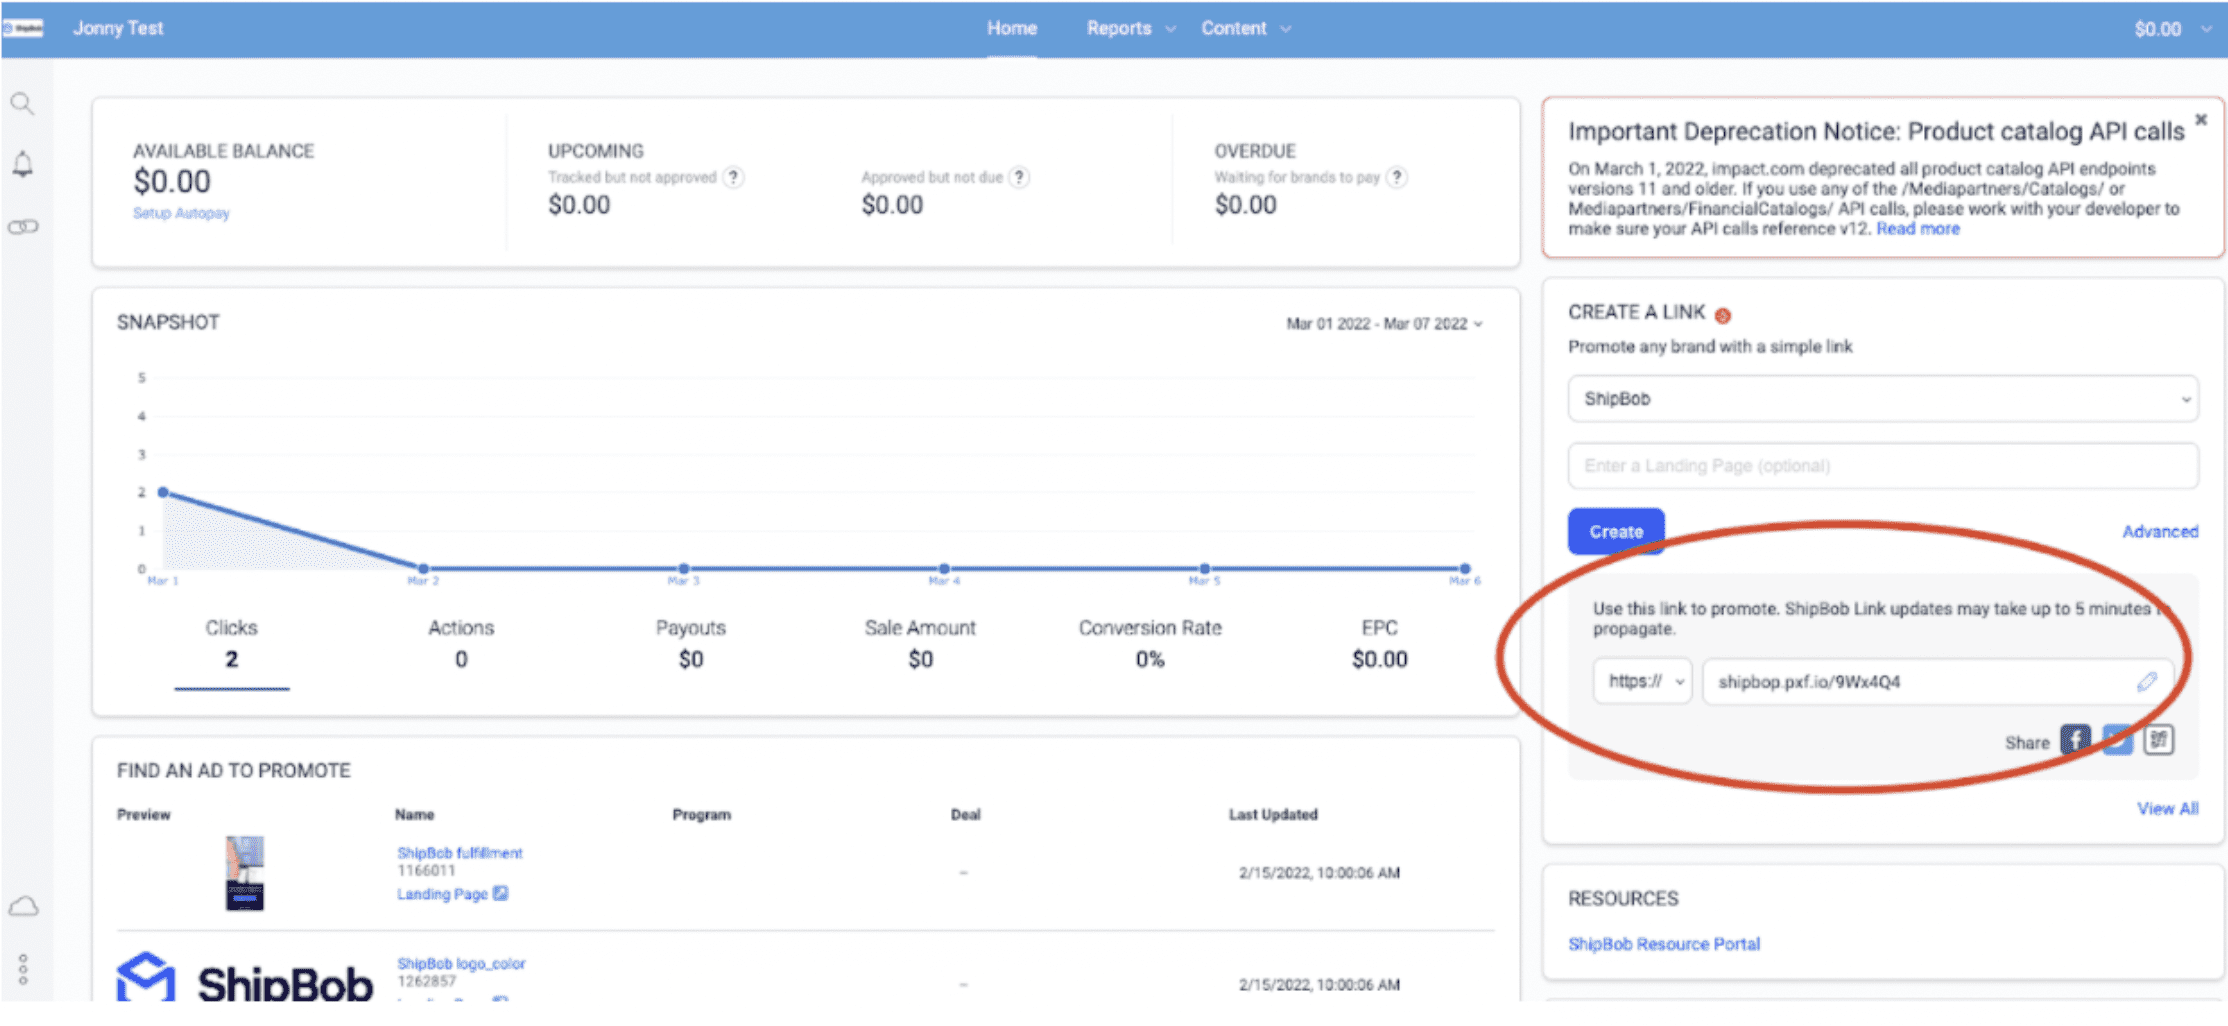This screenshot has width=2228, height=1026.
Task: Click help icon beside Tracked but not approved
Action: tap(734, 177)
